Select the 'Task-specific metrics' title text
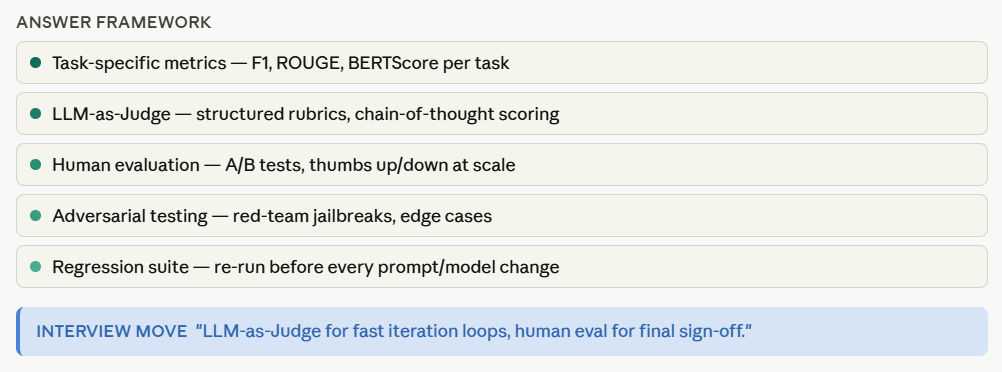 click(x=139, y=63)
